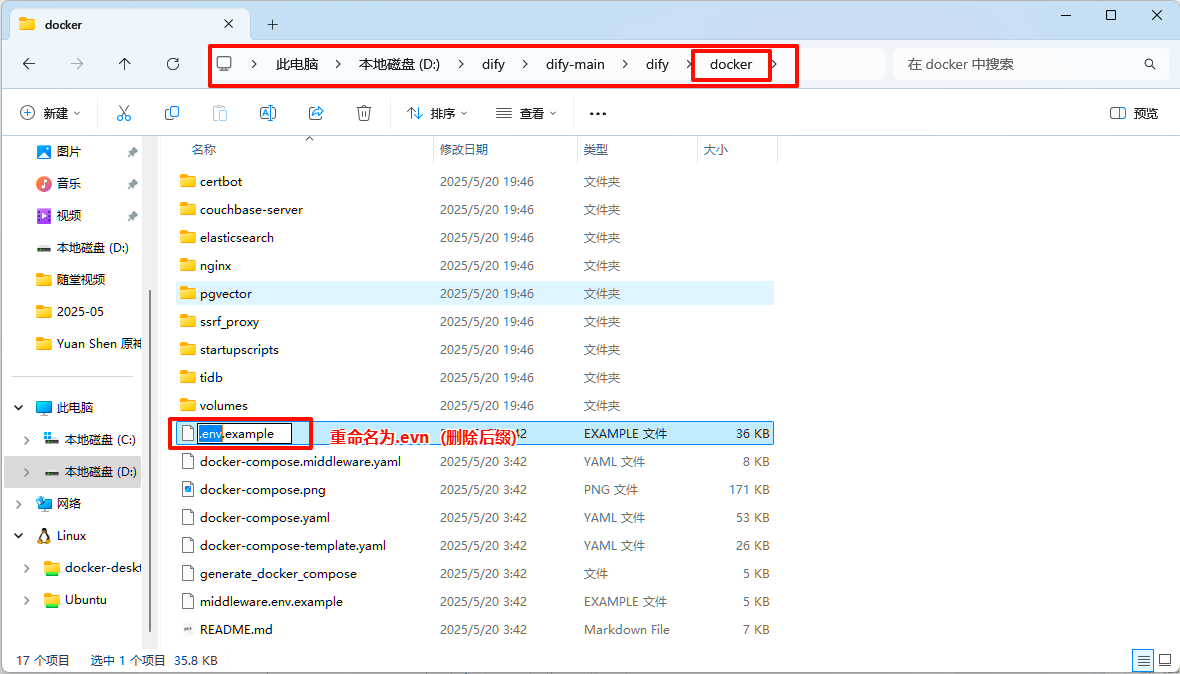Click the Share icon in toolbar
The height and width of the screenshot is (674, 1180).
[x=316, y=113]
